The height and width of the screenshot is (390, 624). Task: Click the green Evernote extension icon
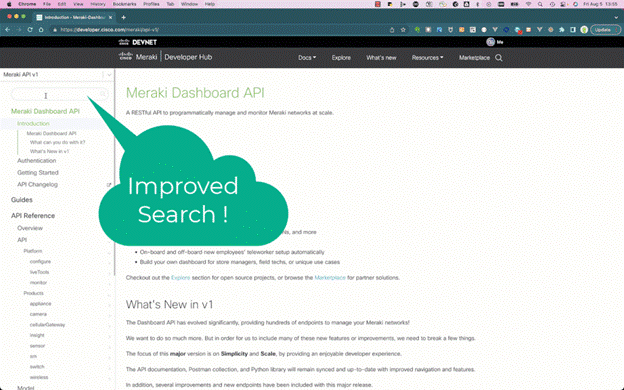(x=417, y=29)
